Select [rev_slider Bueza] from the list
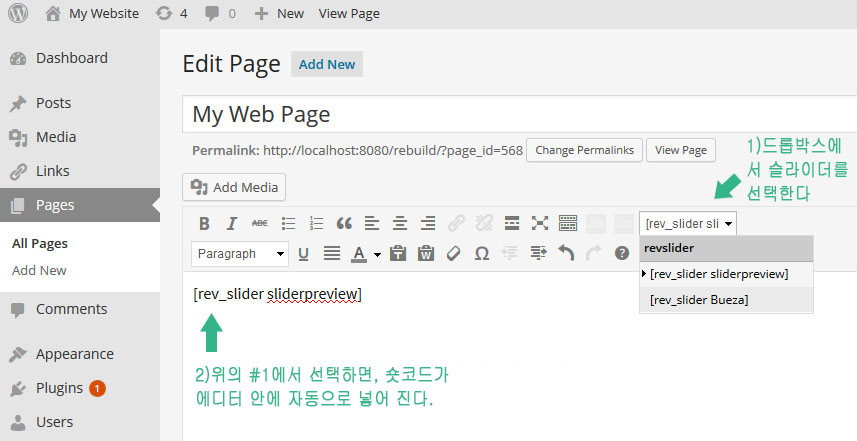 coord(698,299)
